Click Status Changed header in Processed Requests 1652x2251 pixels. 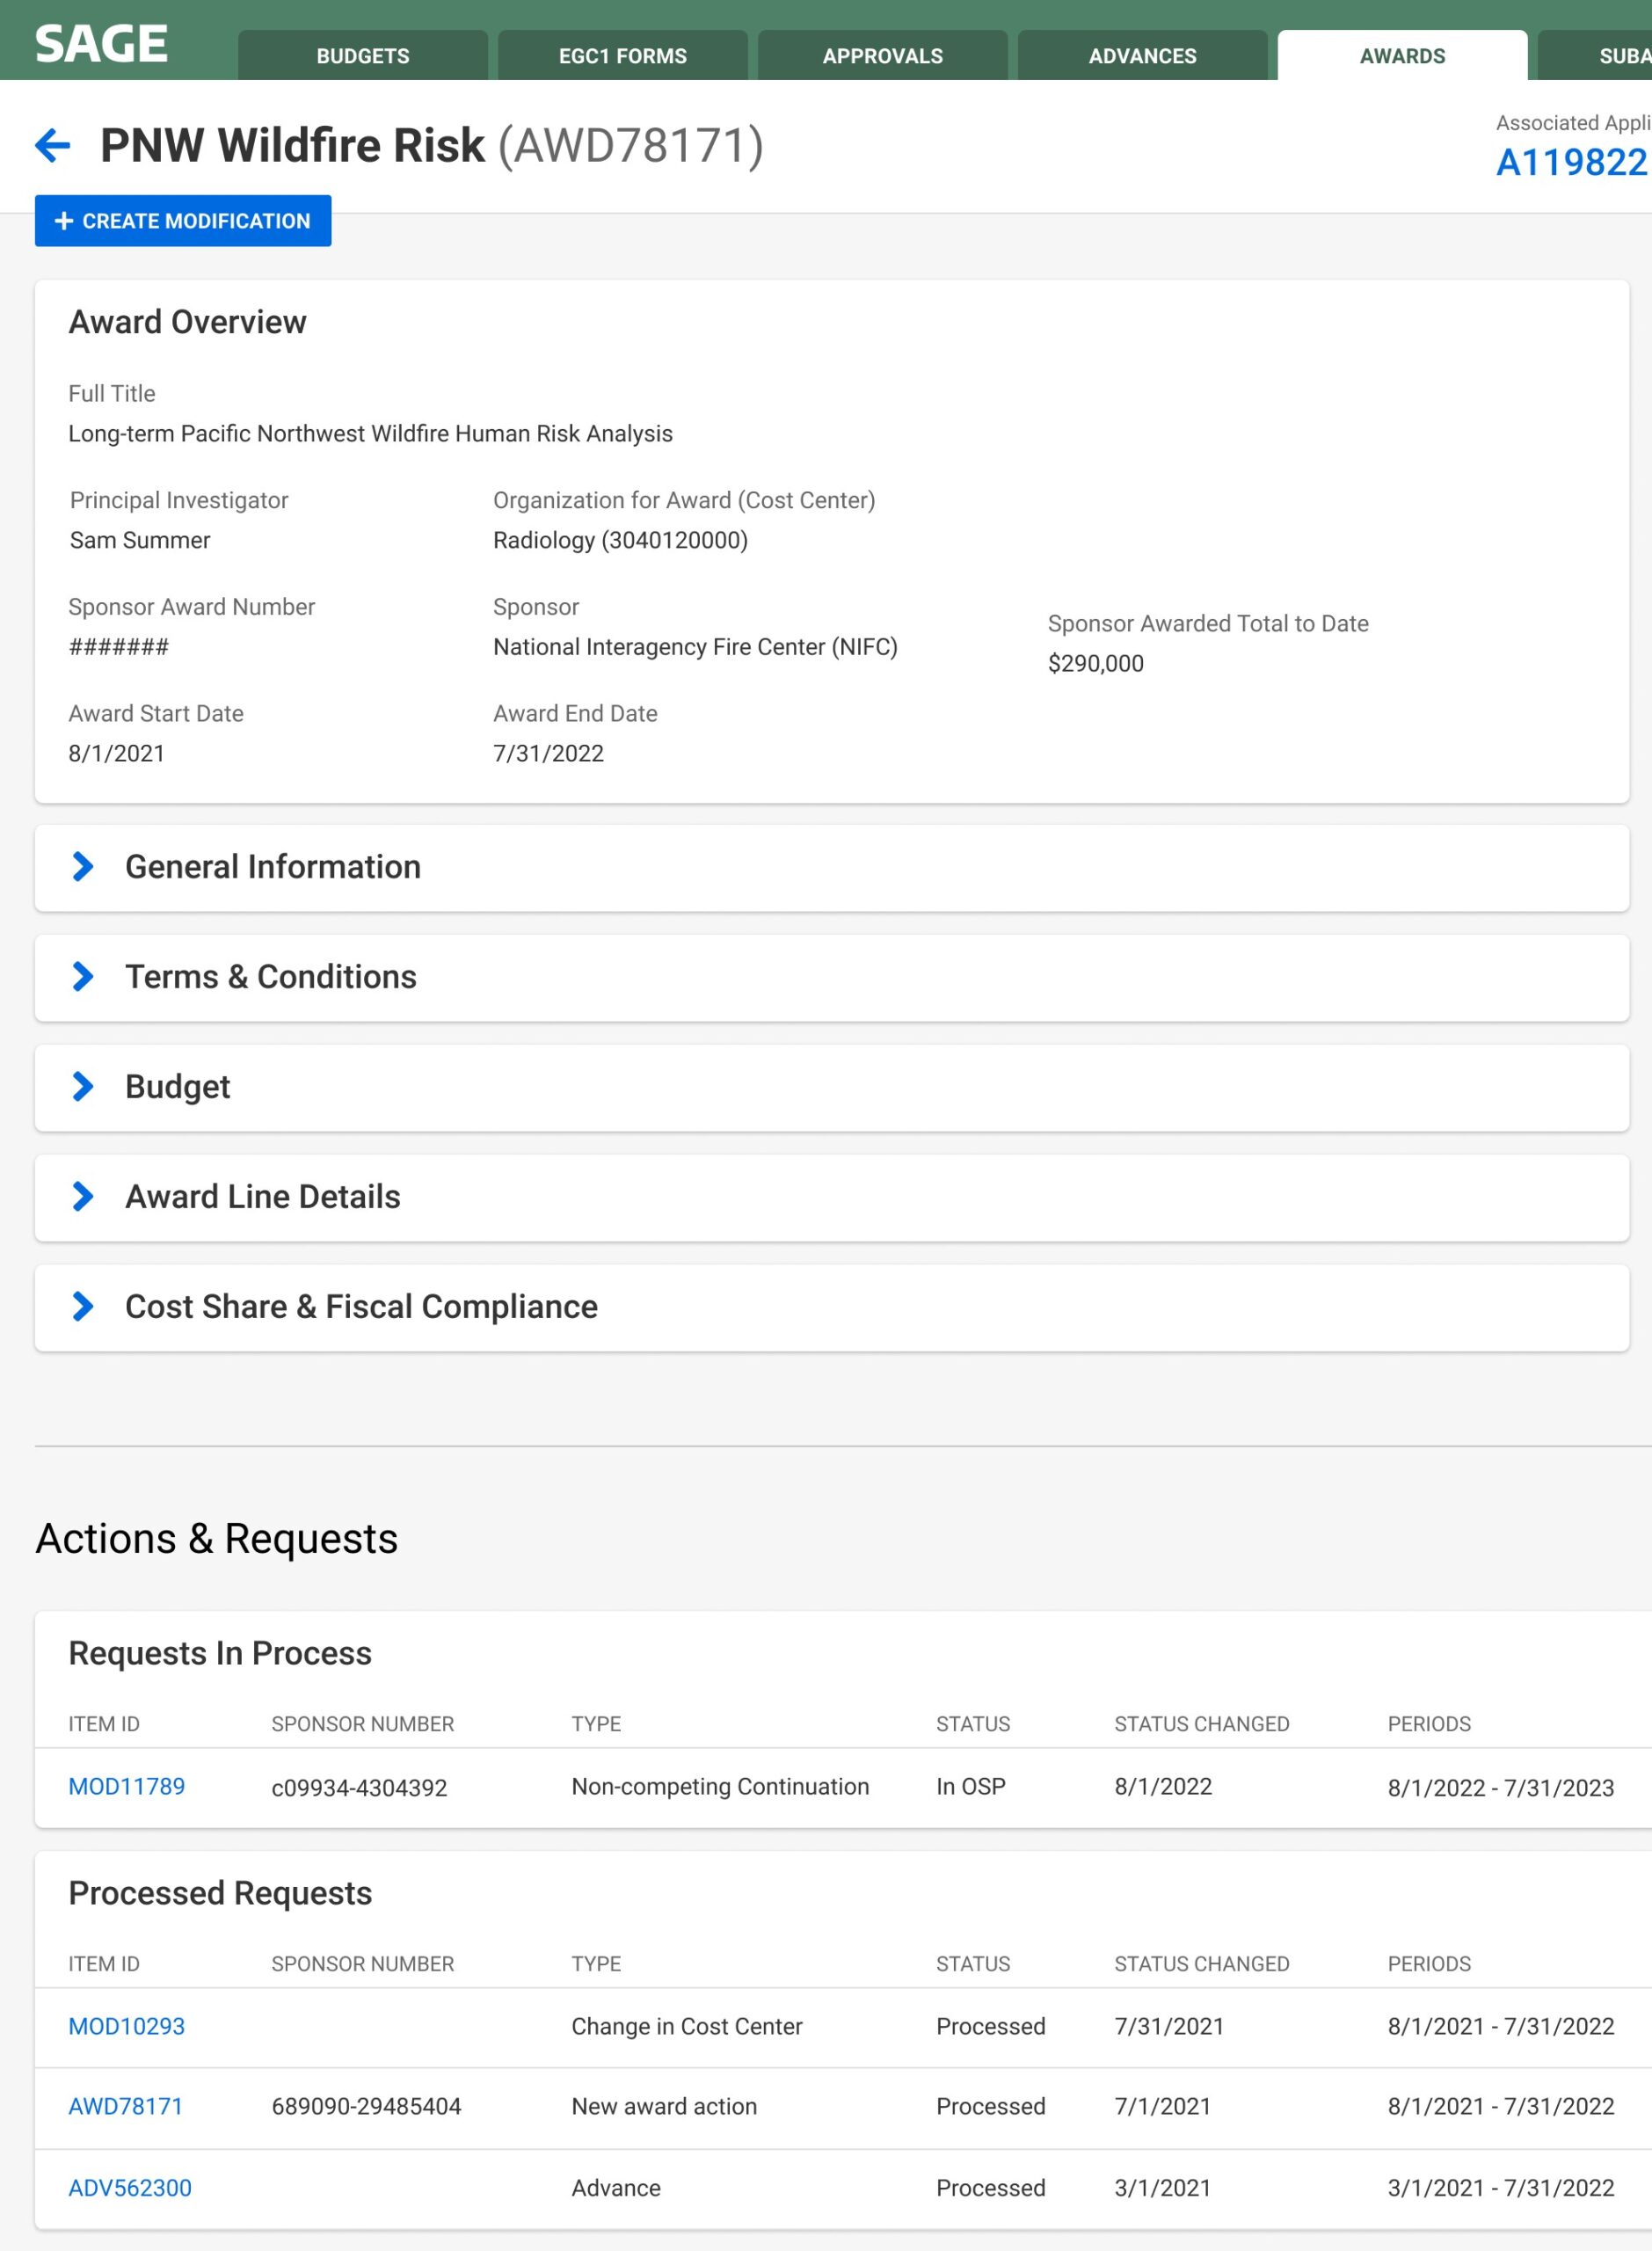click(x=1201, y=1964)
